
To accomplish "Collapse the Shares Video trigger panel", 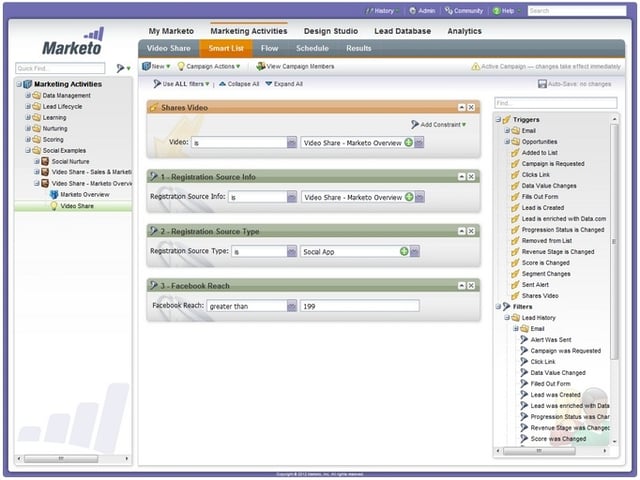I will pos(462,107).
